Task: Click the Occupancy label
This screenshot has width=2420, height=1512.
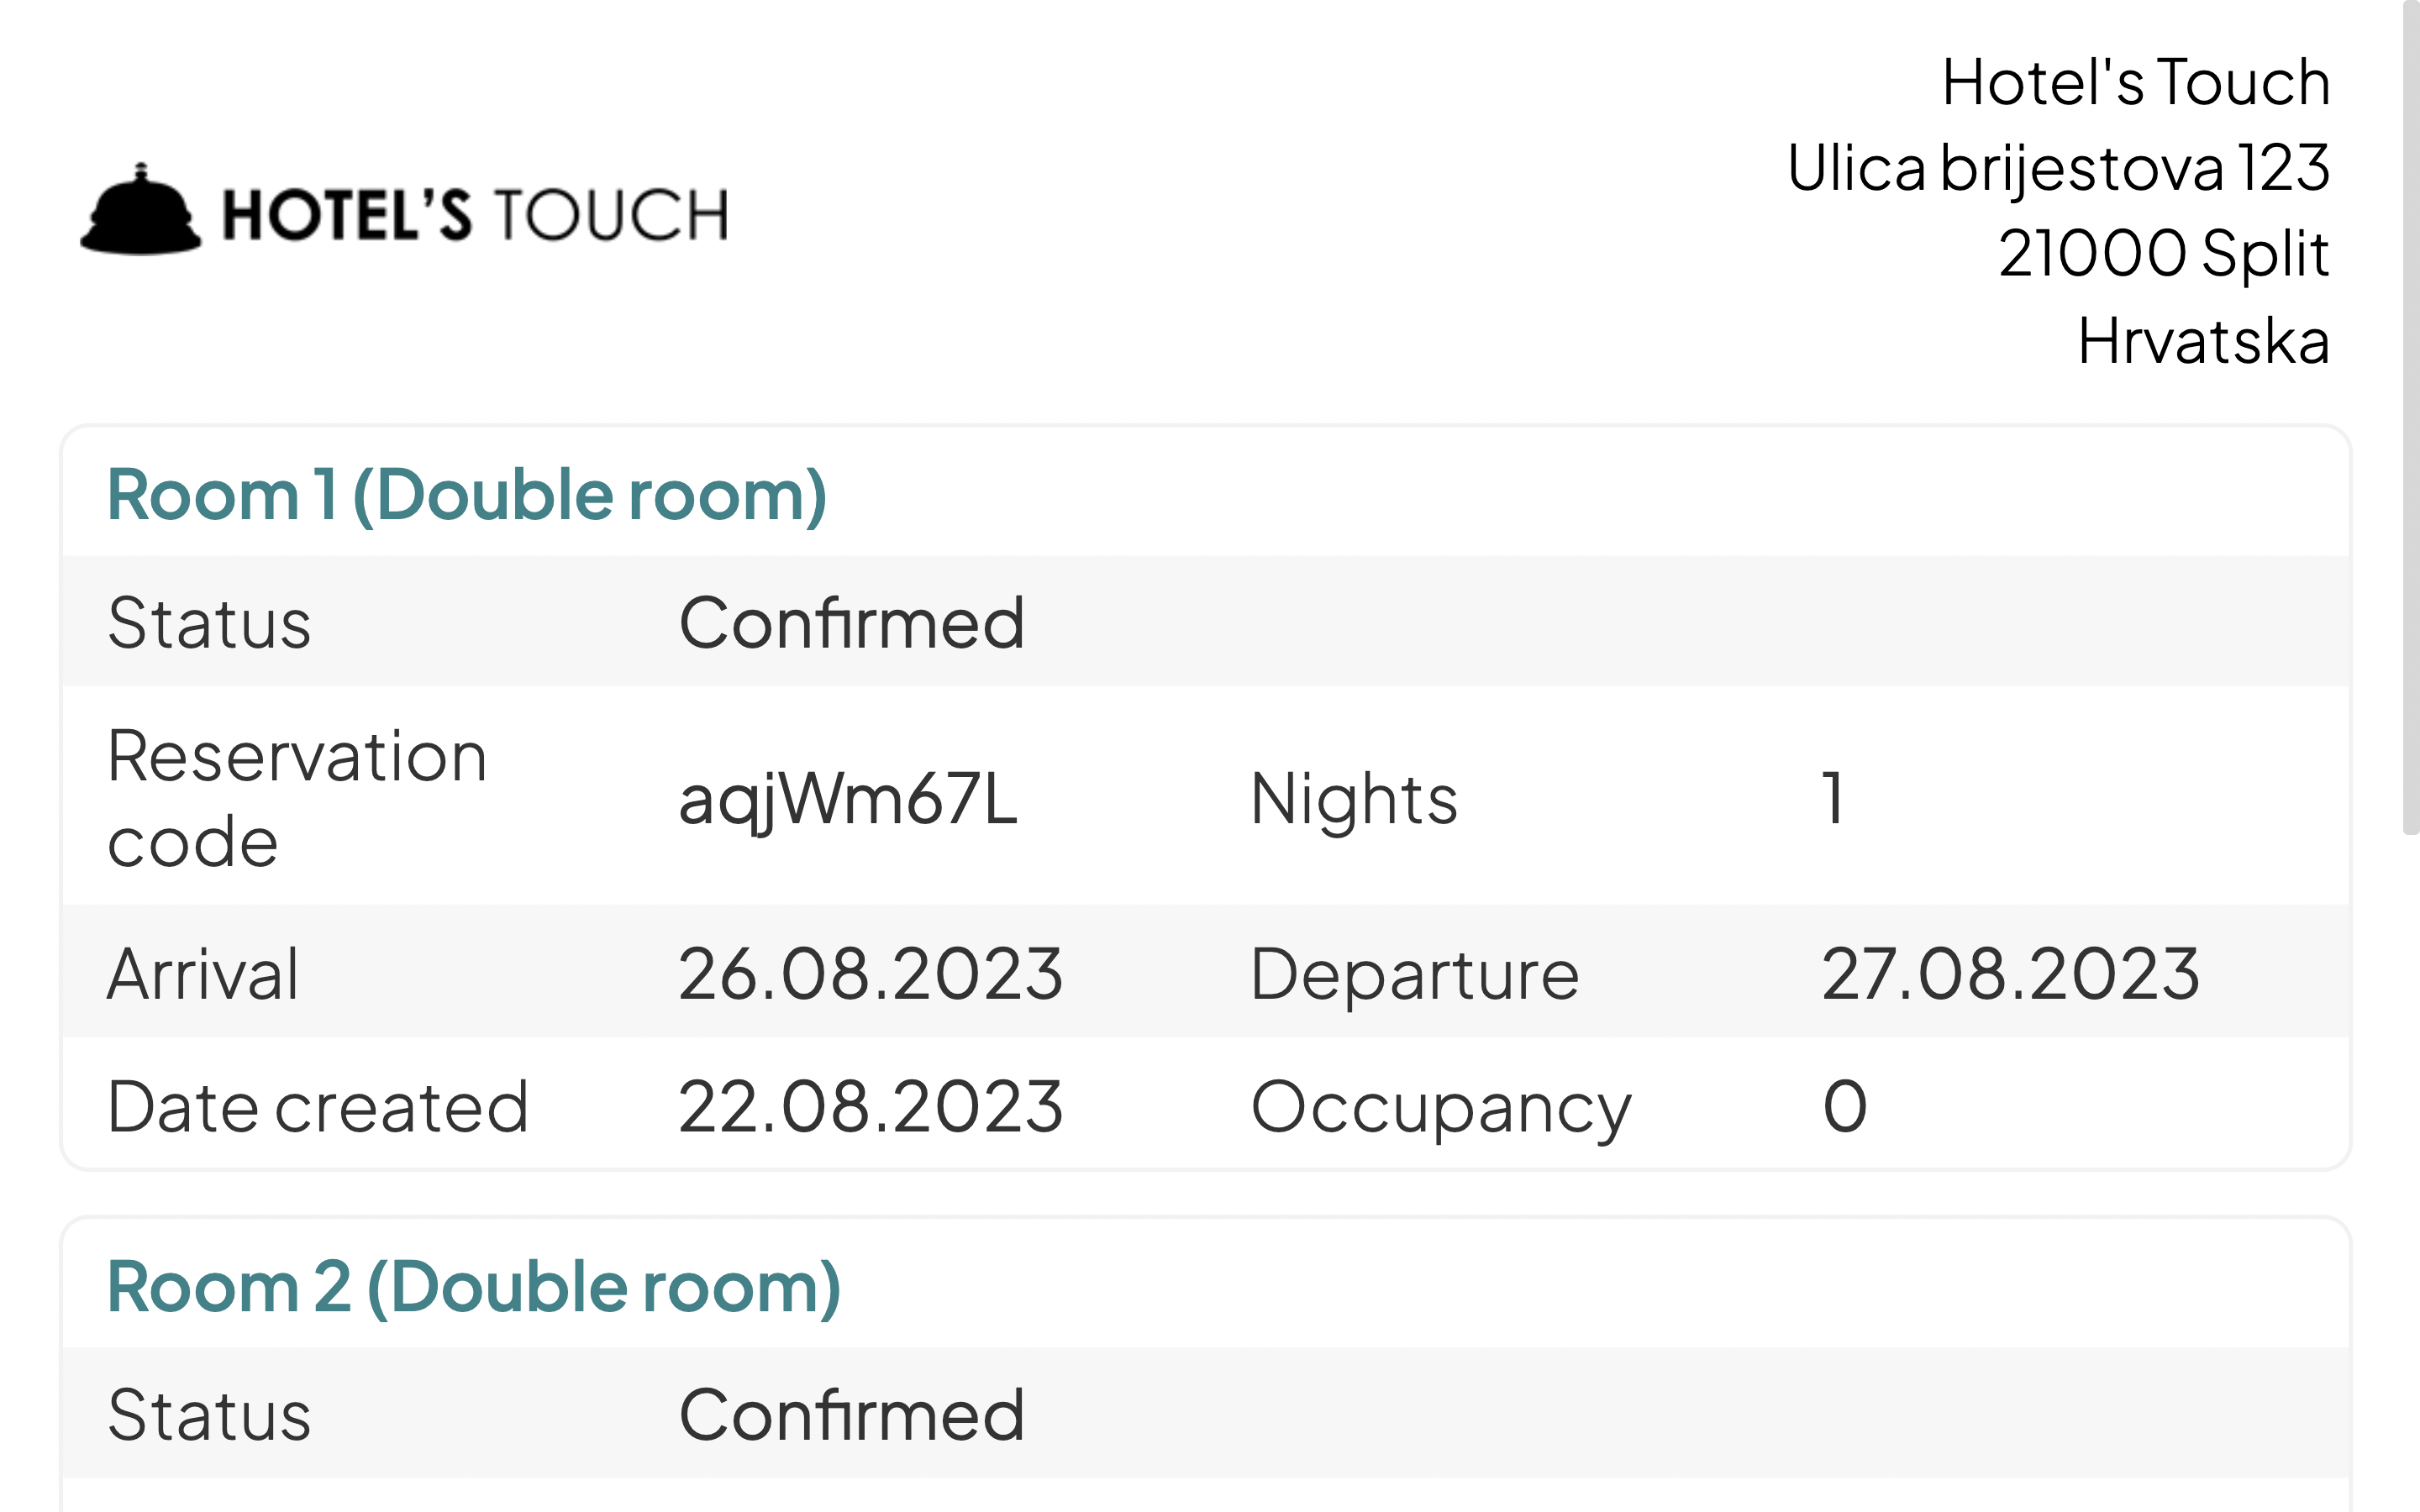Action: click(1441, 1108)
